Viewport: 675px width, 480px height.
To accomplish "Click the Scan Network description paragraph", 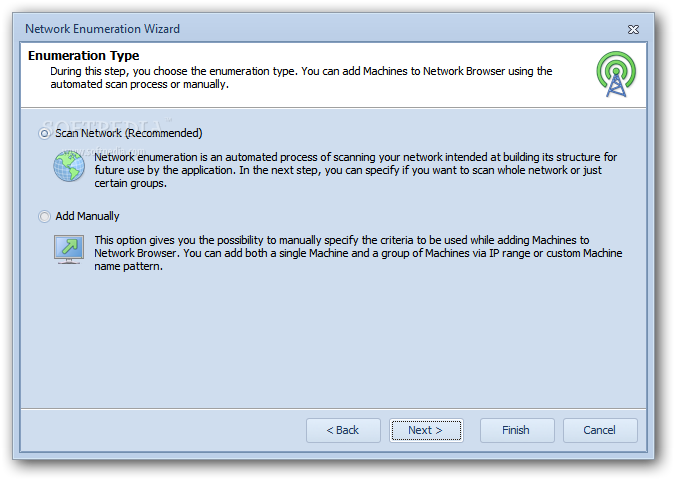I will pos(356,170).
